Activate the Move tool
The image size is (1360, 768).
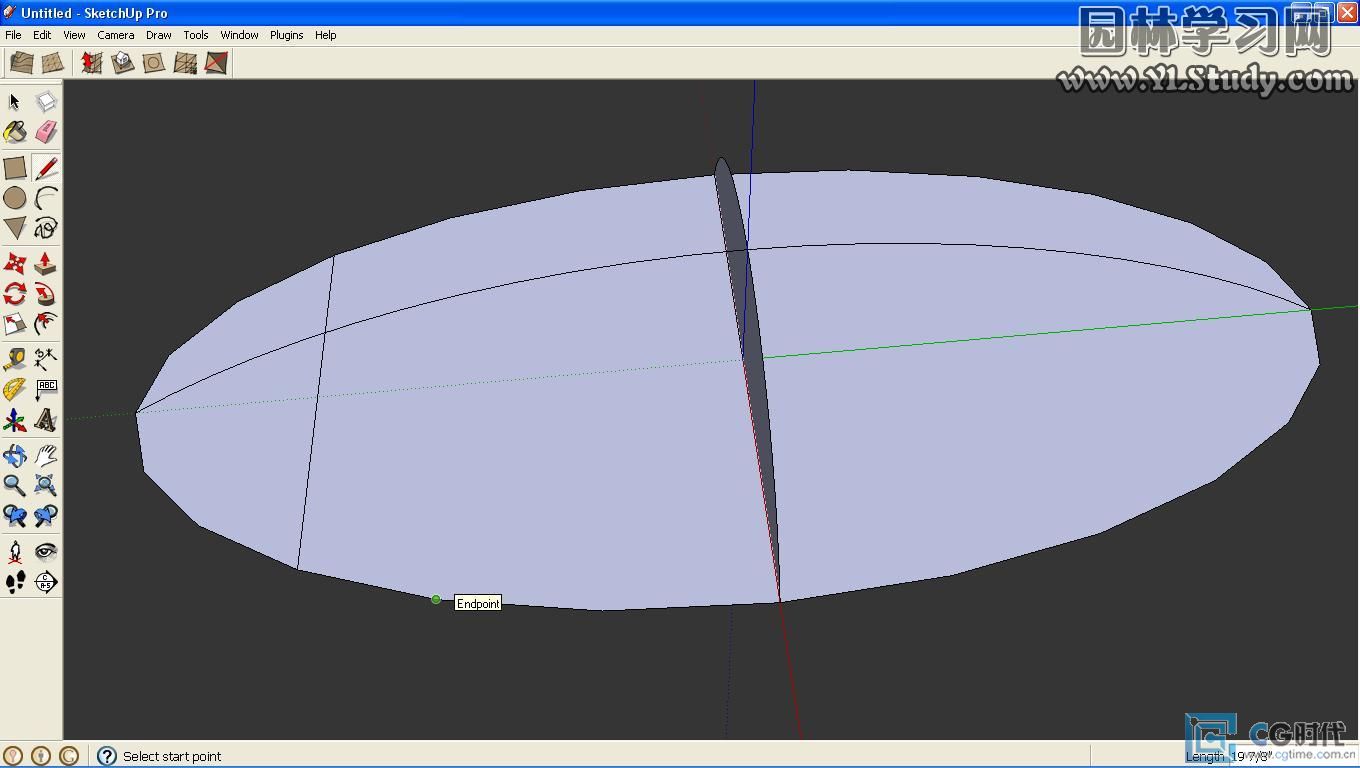14,264
